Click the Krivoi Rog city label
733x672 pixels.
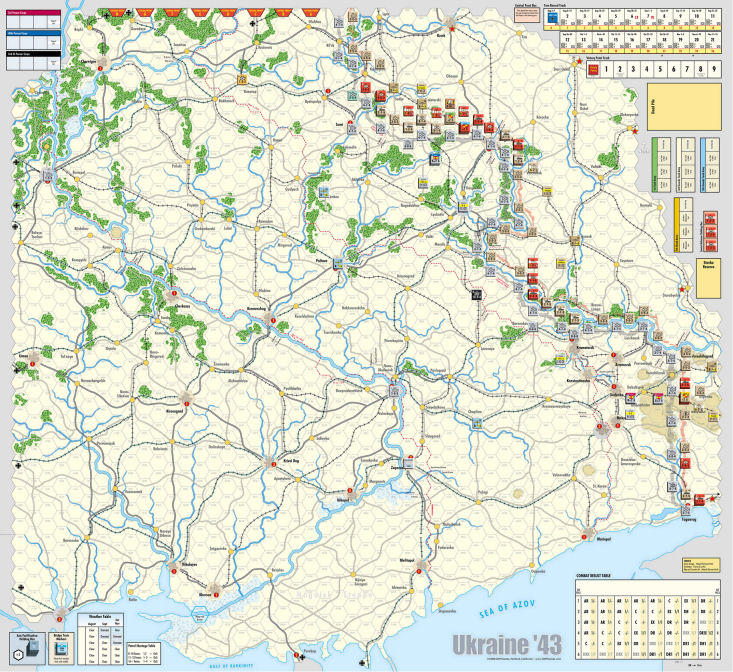(291, 461)
